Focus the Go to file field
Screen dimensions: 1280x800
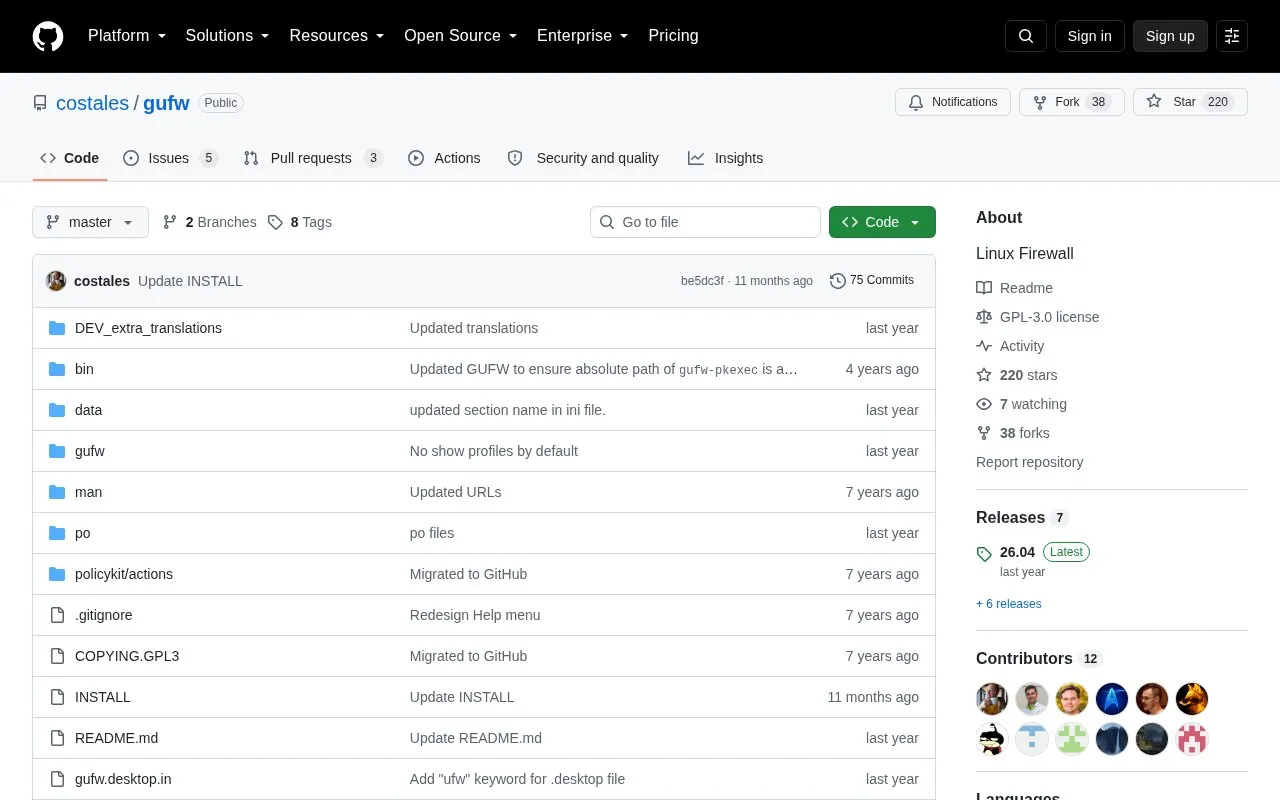coord(705,222)
